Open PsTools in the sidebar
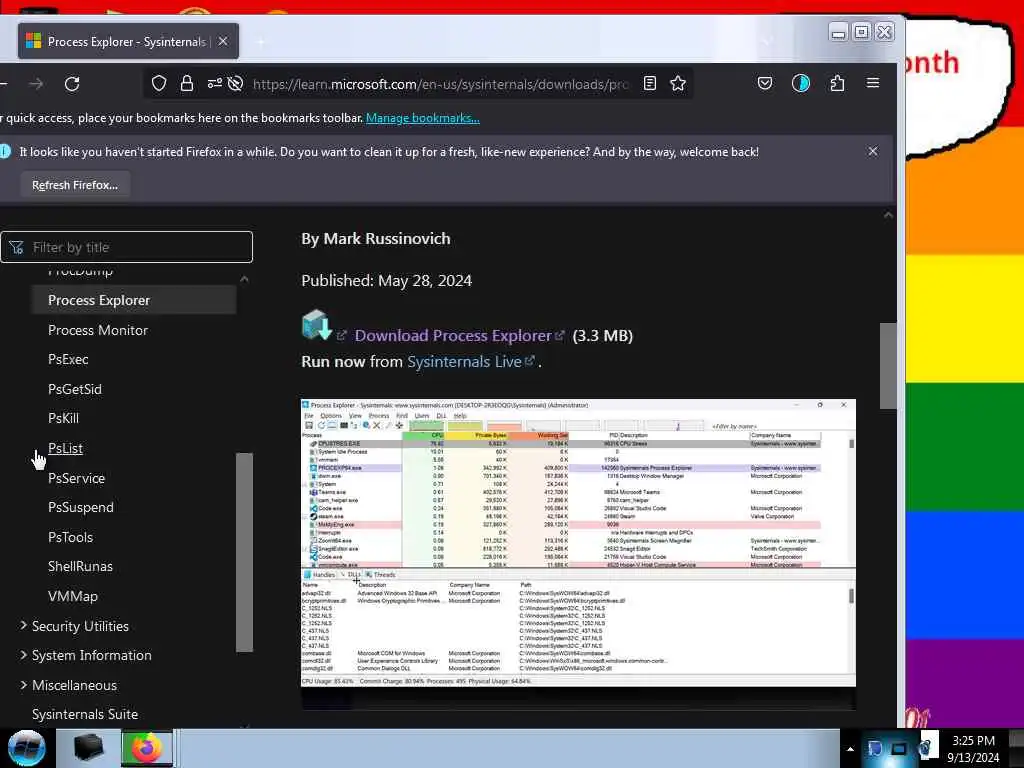The image size is (1024, 768). [71, 537]
